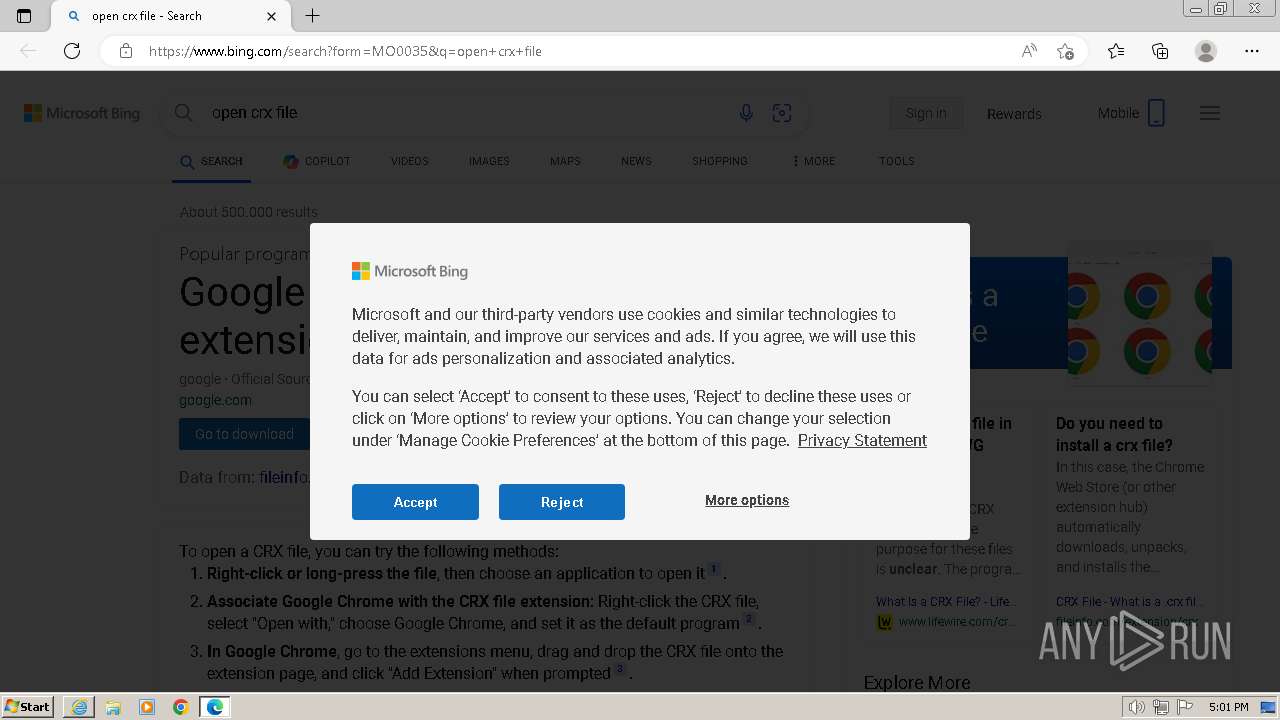Image resolution: width=1280 pixels, height=720 pixels.
Task: Close the 'open crx file - Search' tab
Action: click(272, 16)
